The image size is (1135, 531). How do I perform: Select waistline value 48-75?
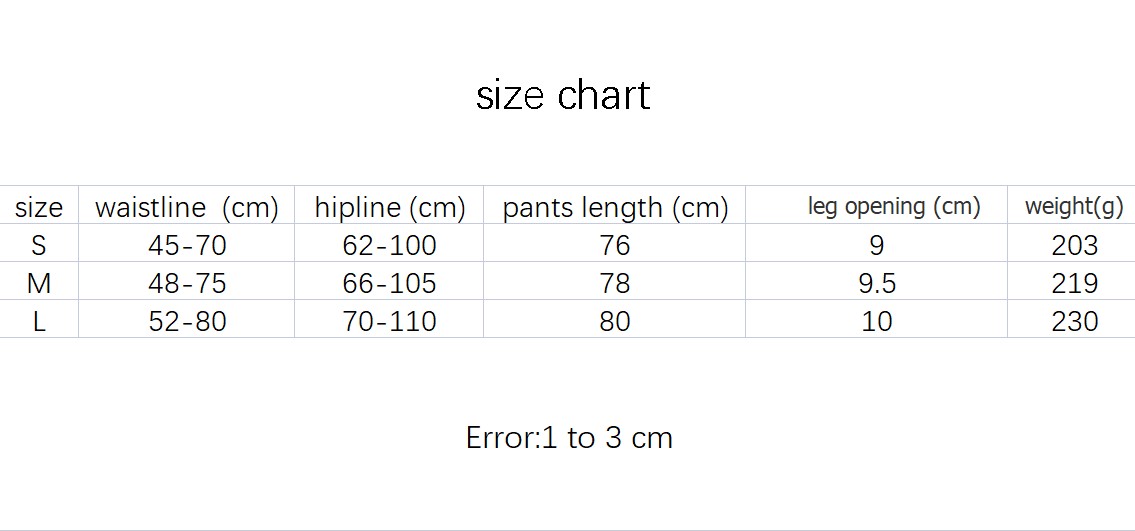[x=187, y=283]
